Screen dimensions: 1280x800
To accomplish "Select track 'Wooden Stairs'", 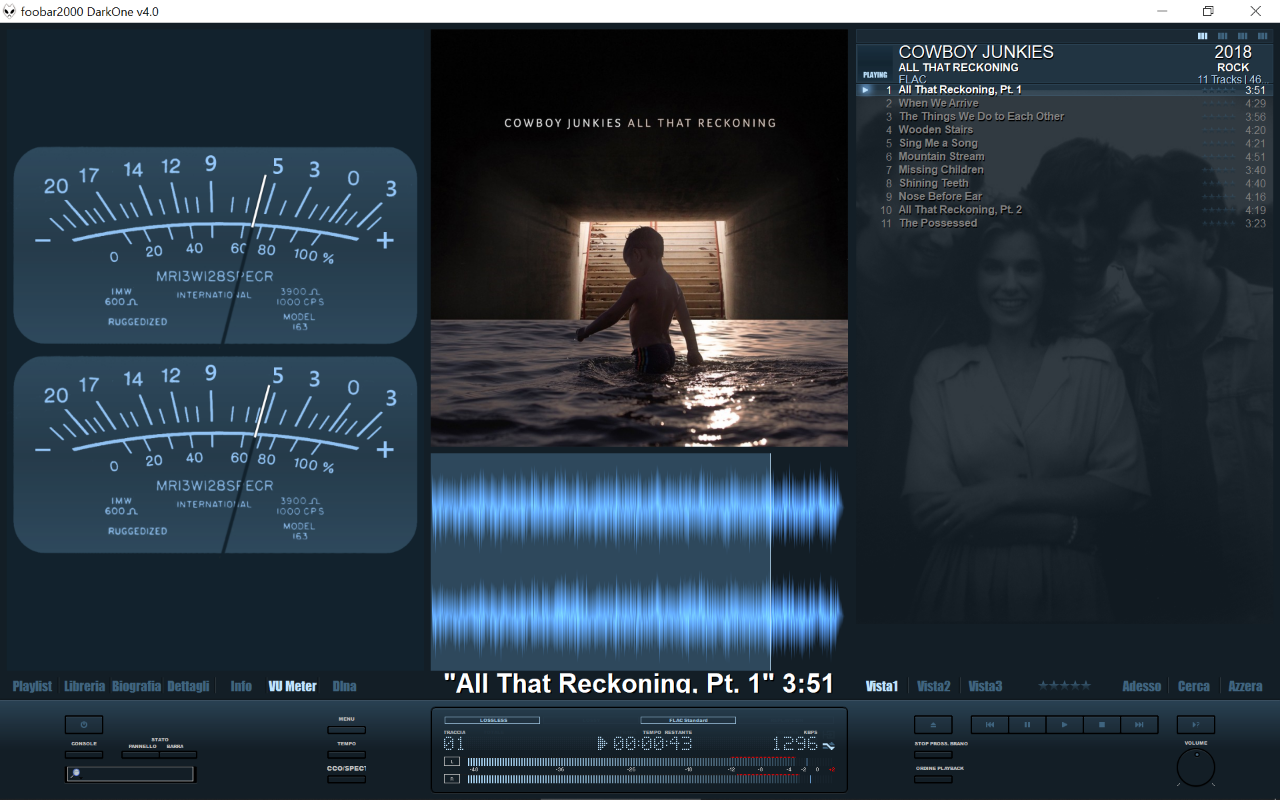I will tap(1063, 130).
